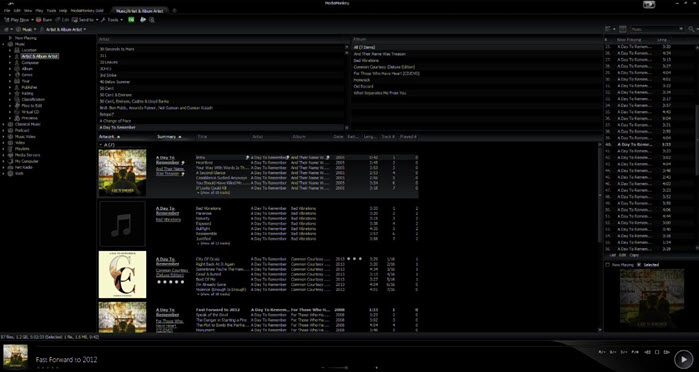Click the magnifier icon beside the search box
699x372 pixels.
click(x=691, y=29)
